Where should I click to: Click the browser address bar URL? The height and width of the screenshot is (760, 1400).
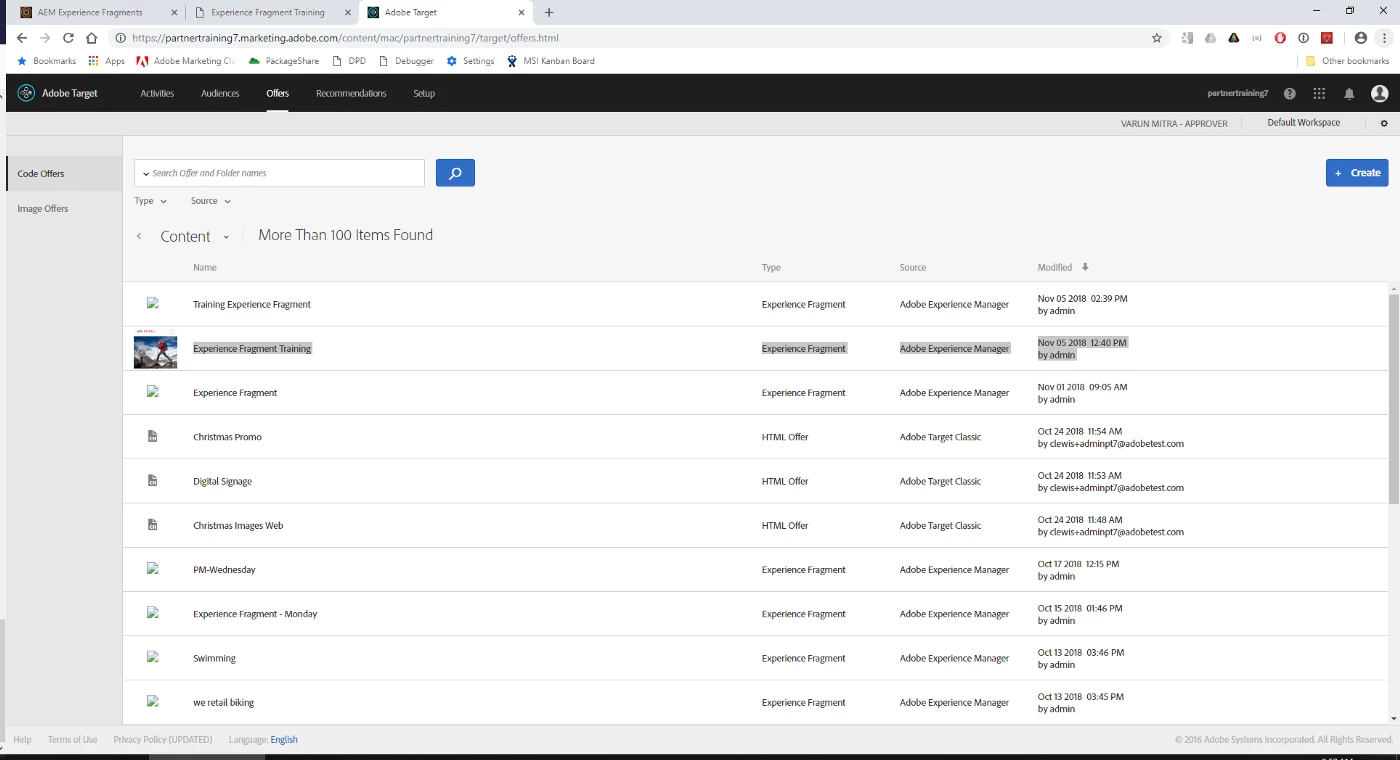(345, 38)
